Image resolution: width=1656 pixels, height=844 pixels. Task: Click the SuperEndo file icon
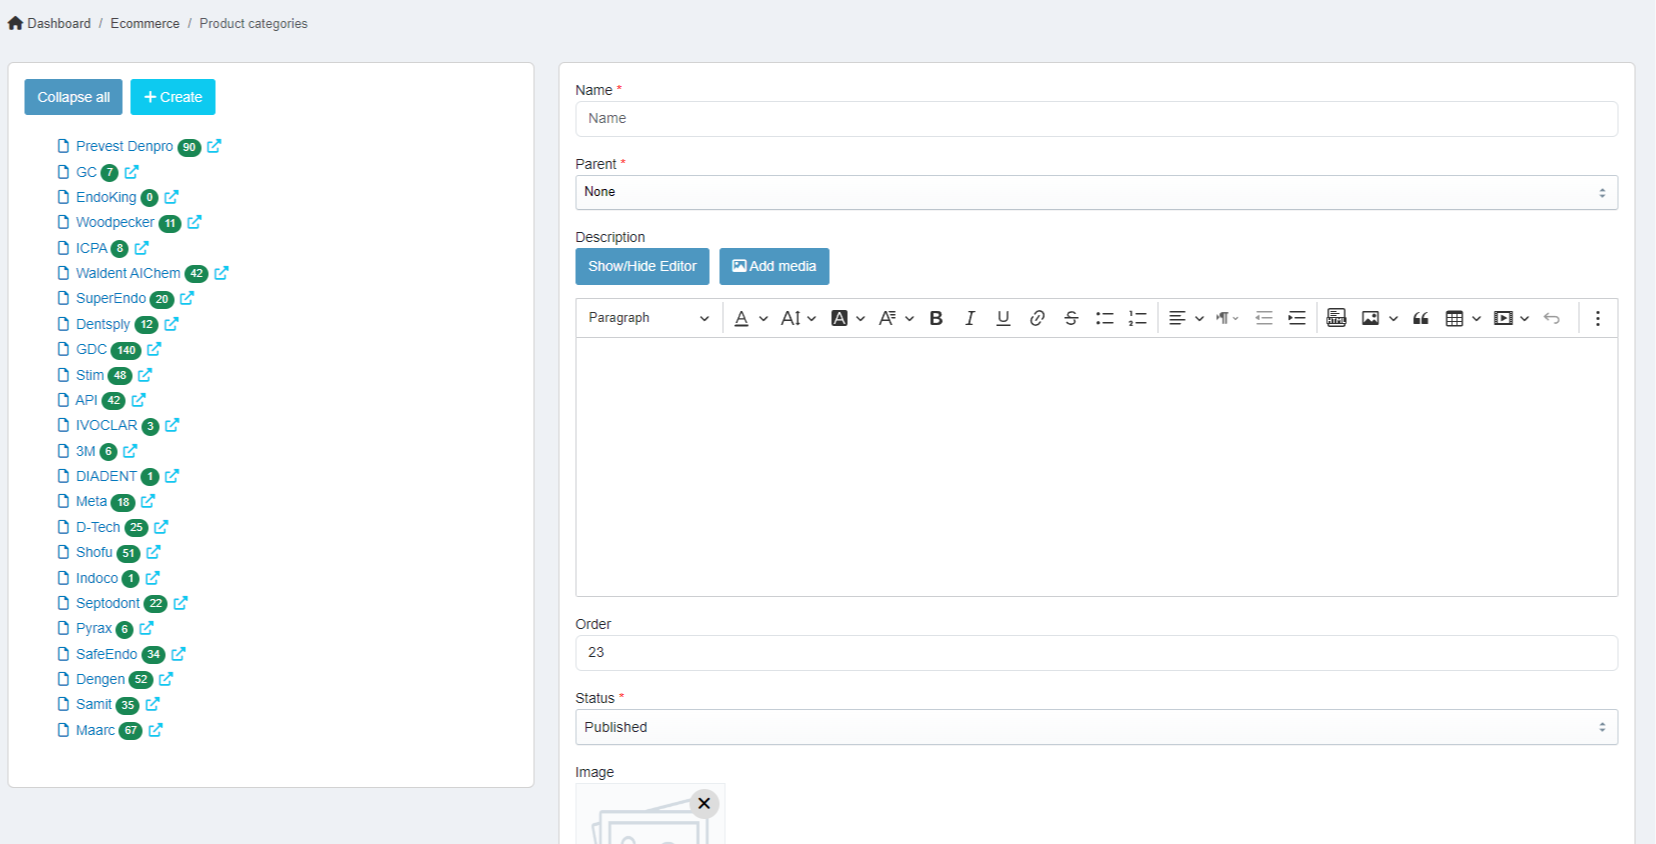pos(64,298)
